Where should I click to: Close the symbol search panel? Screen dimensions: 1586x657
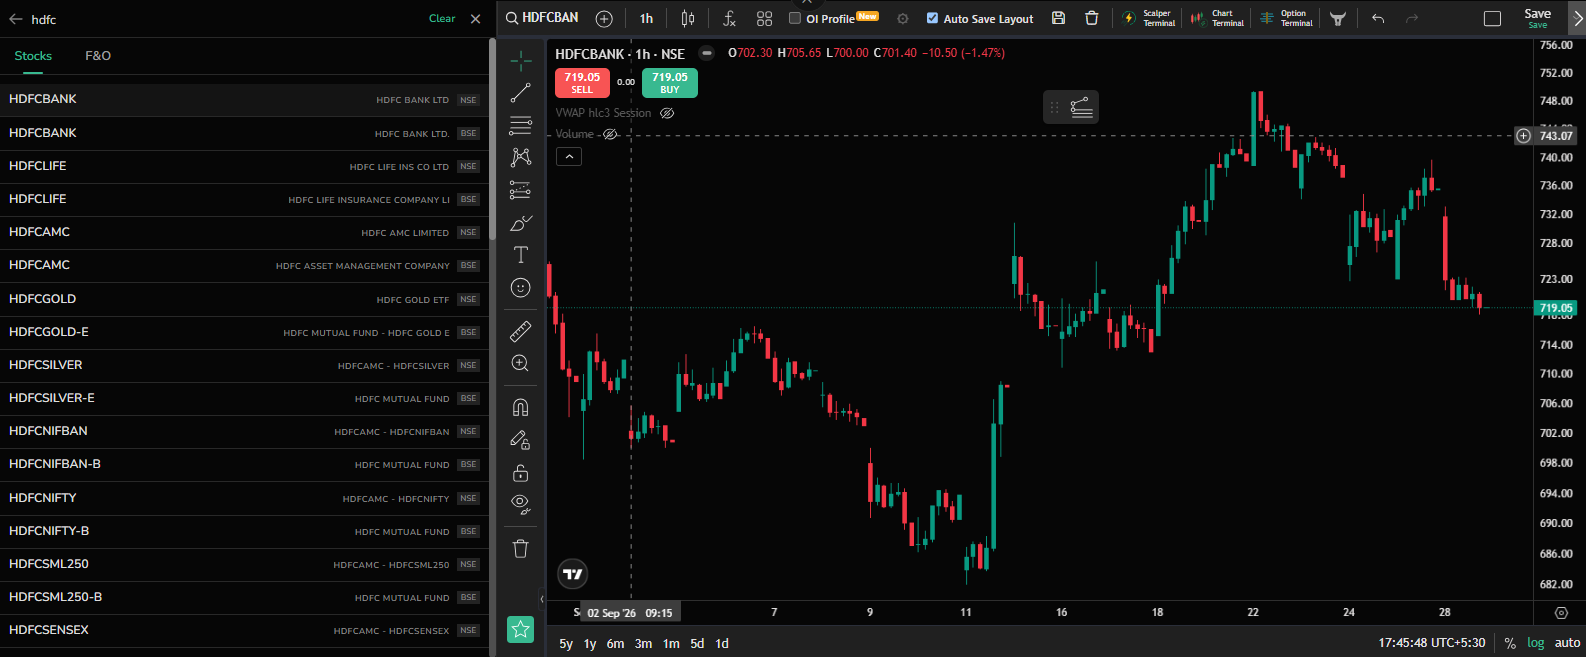476,18
